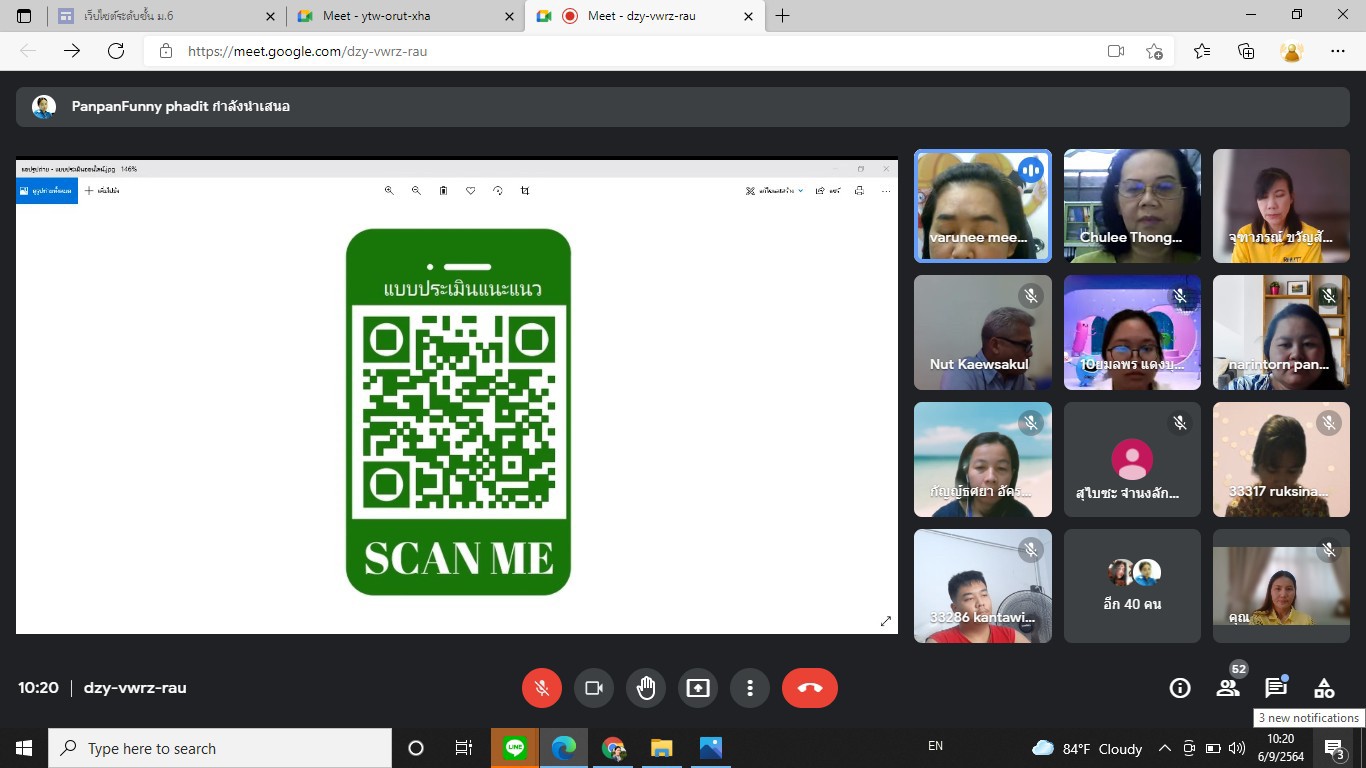View site information lock icon

click(166, 51)
